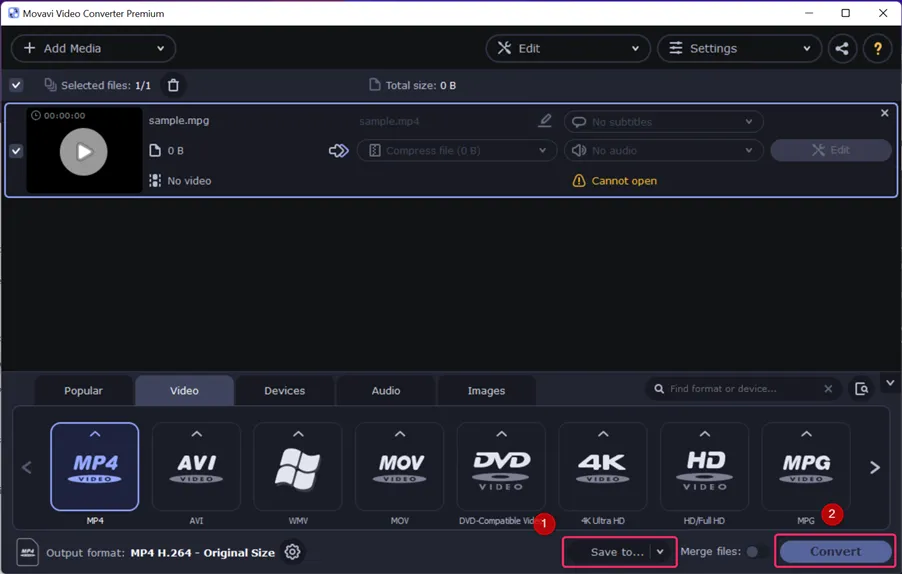Image resolution: width=902 pixels, height=574 pixels.
Task: Open Help via the question mark icon
Action: [x=877, y=48]
